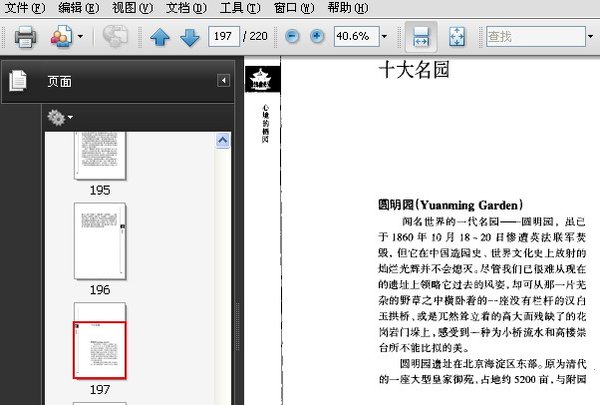This screenshot has height=405, width=600.
Task: Toggle the fit one full page button
Action: 457,37
